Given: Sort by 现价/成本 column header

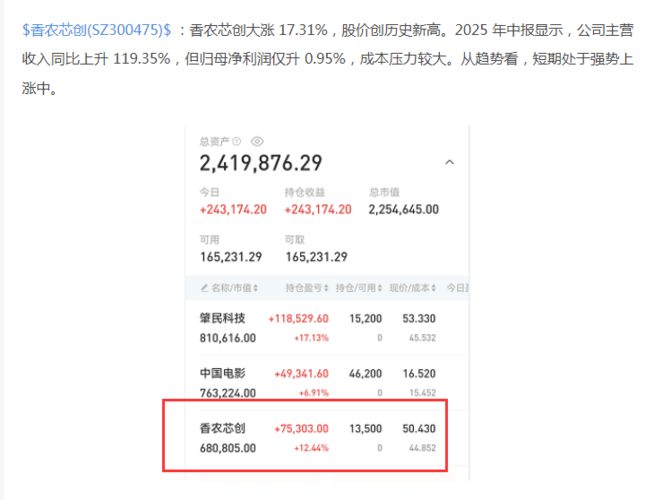Looking at the screenshot, I should 413,288.
